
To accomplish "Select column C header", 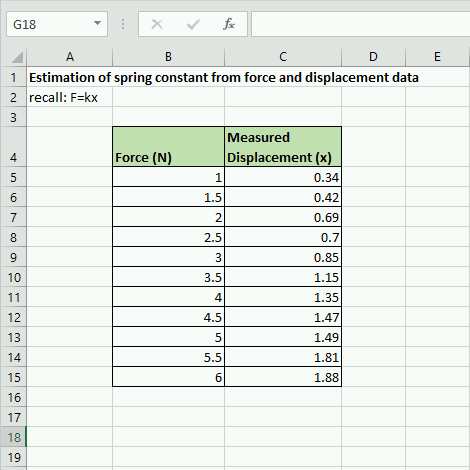I will click(x=283, y=57).
